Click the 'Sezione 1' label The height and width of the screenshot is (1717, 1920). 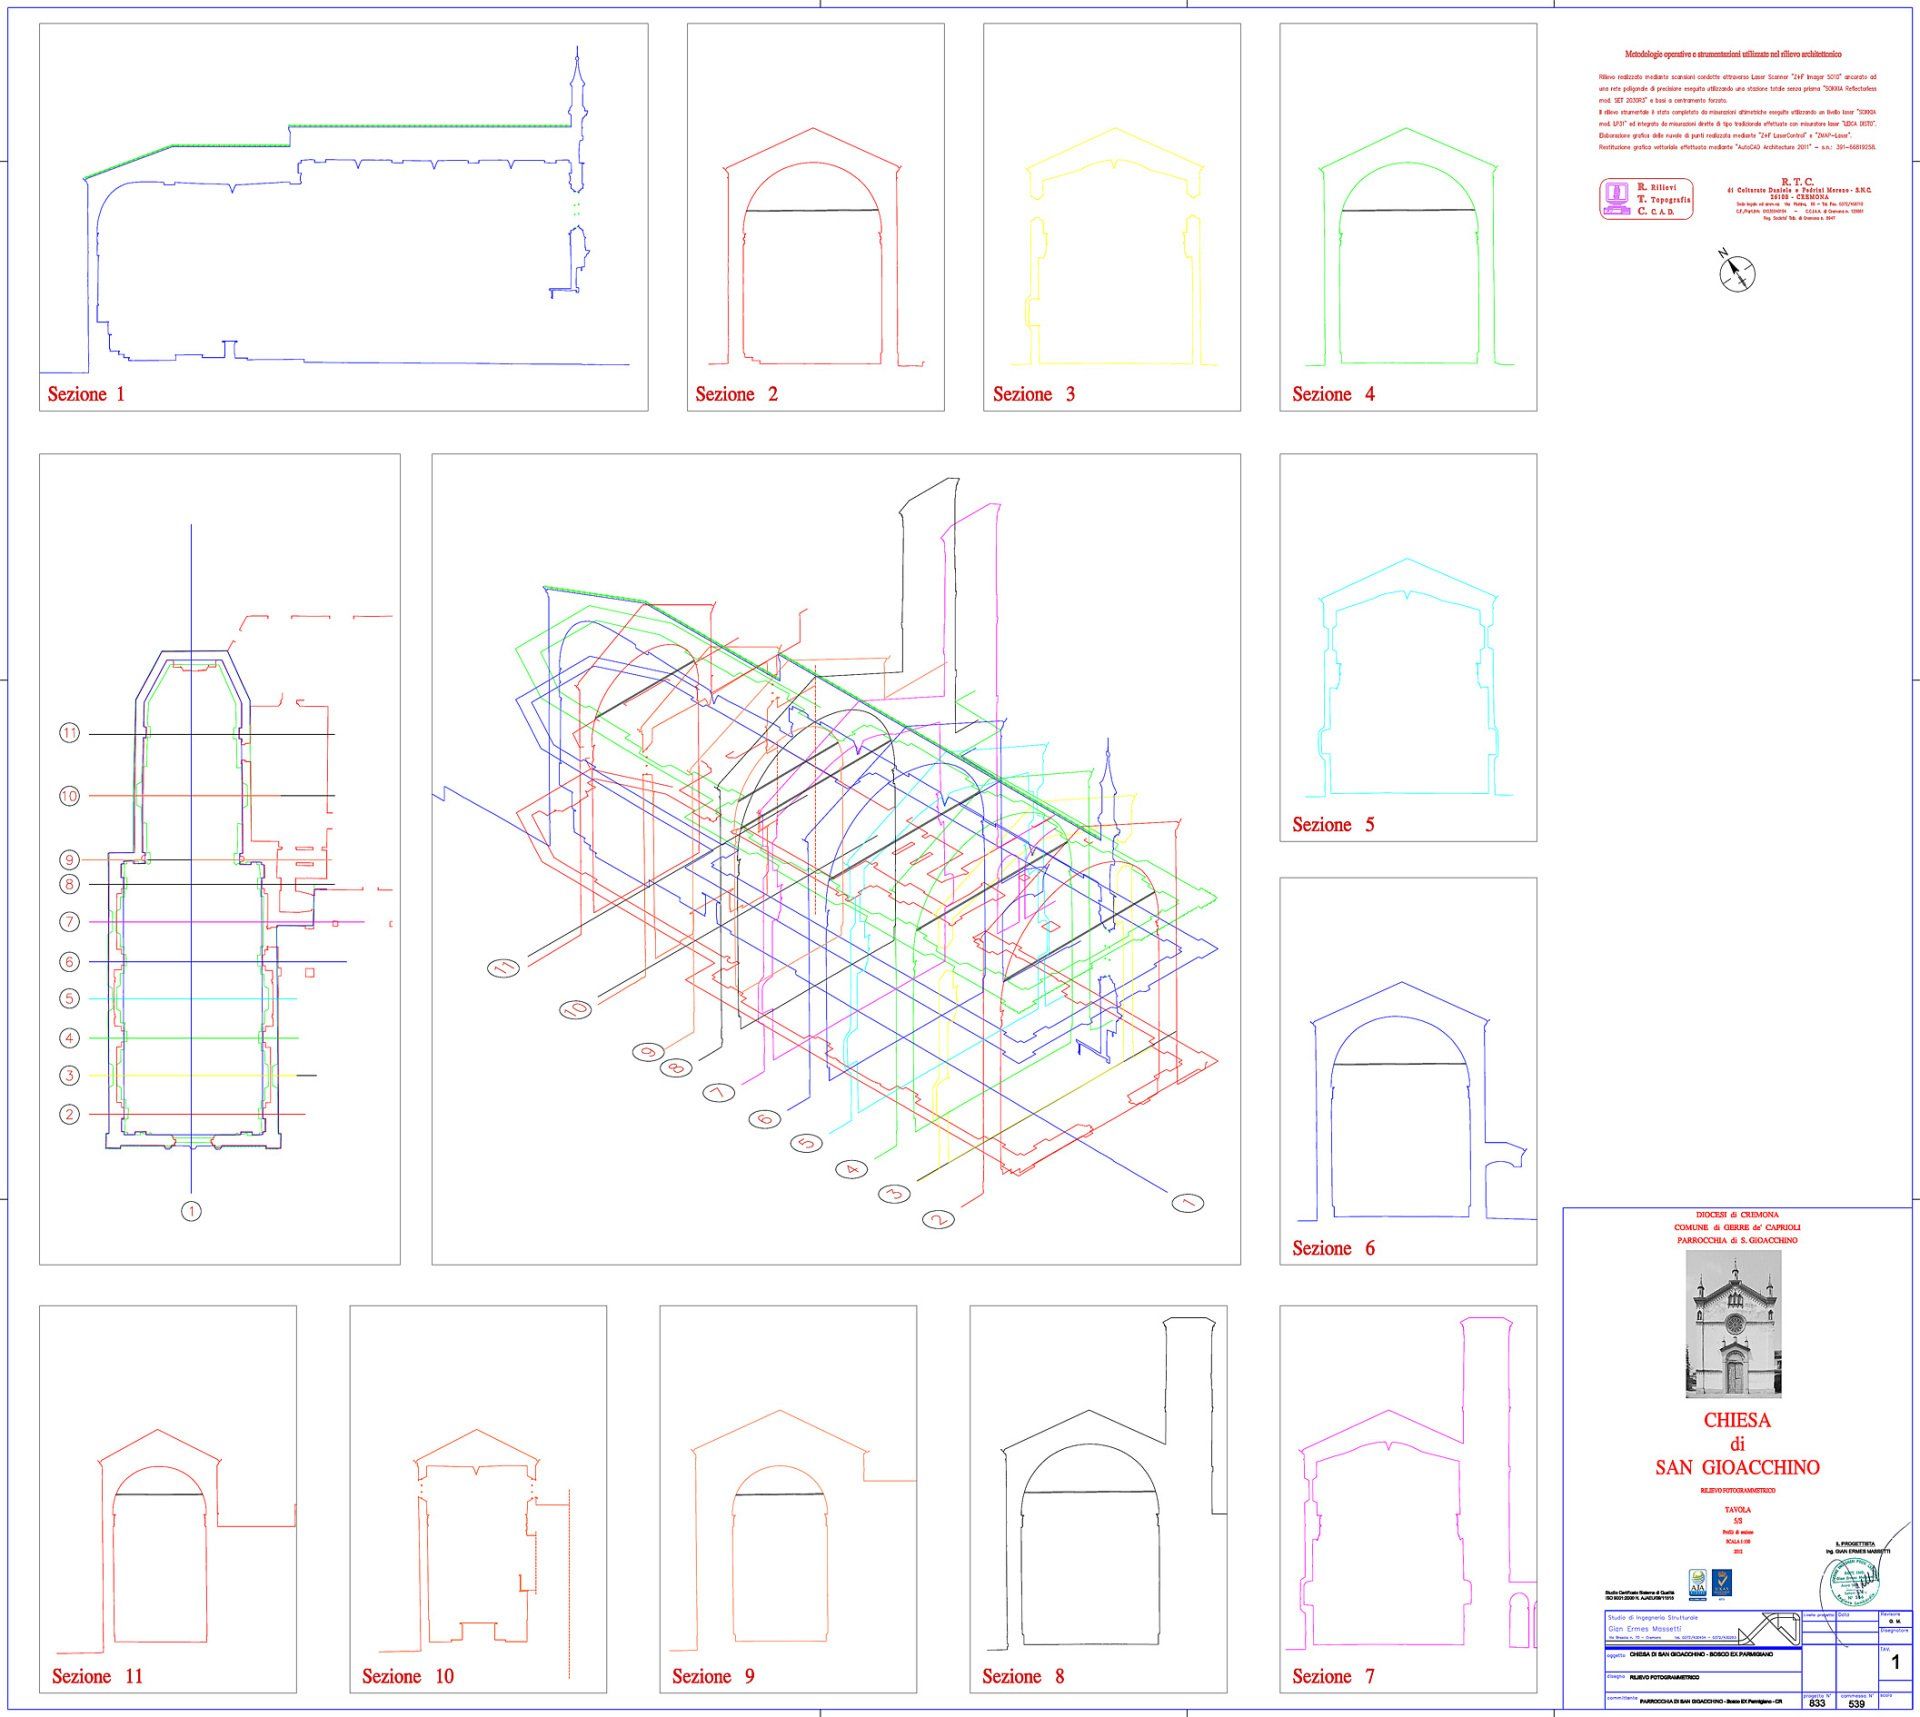pos(86,394)
